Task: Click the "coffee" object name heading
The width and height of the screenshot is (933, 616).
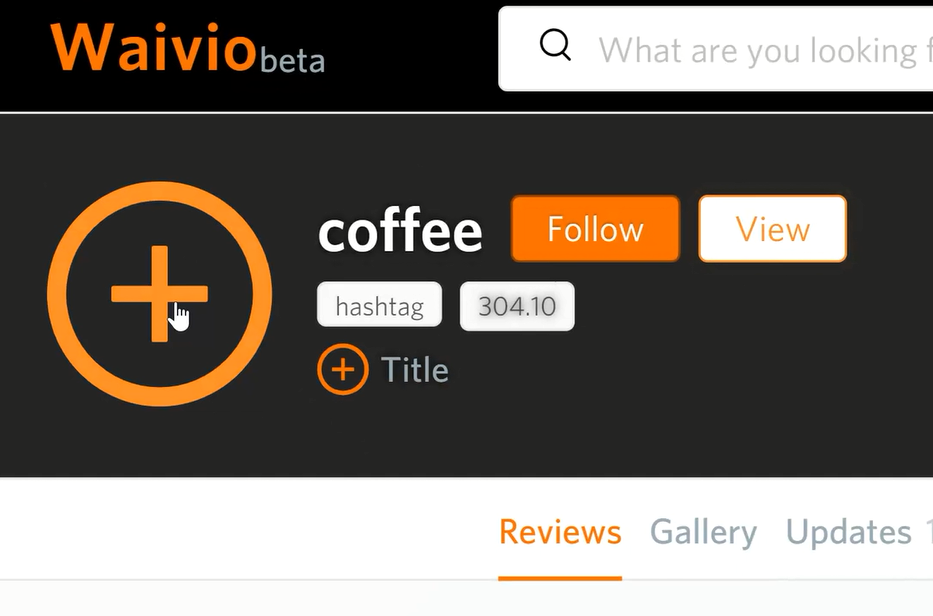Action: (x=400, y=230)
